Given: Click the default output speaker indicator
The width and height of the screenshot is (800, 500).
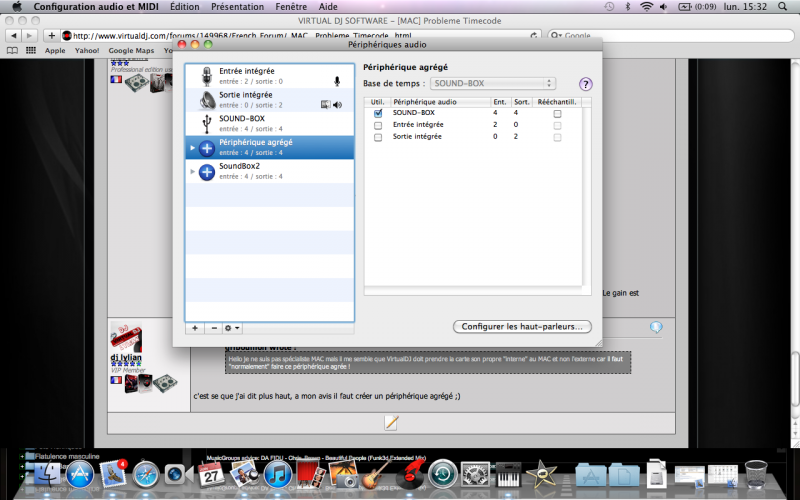Looking at the screenshot, I should pos(338,105).
